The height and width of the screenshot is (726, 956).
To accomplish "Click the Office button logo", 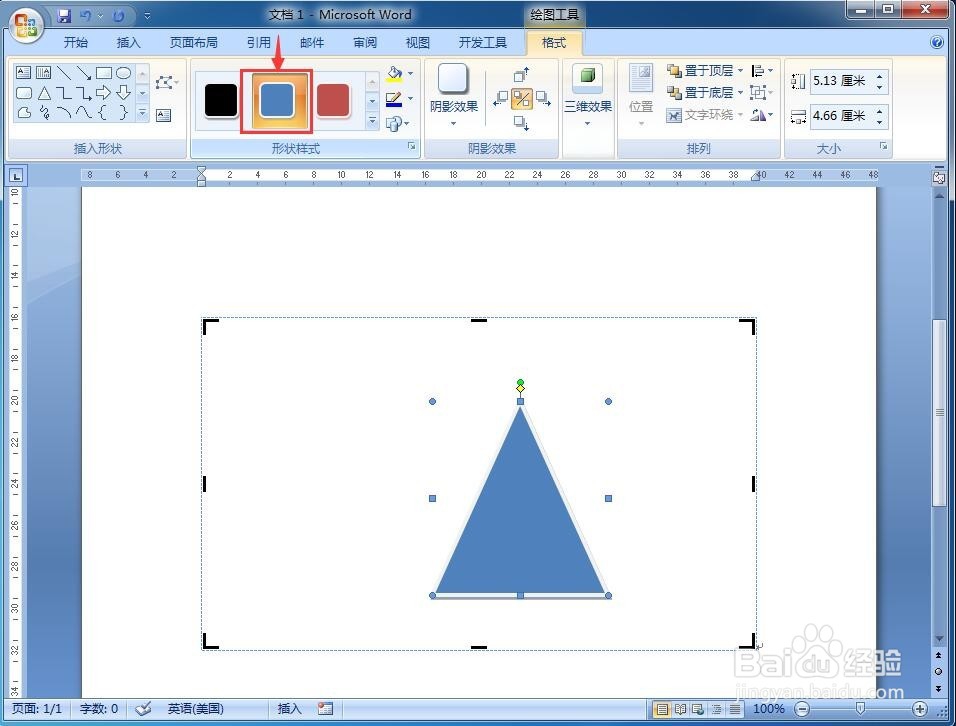I will pos(26,26).
